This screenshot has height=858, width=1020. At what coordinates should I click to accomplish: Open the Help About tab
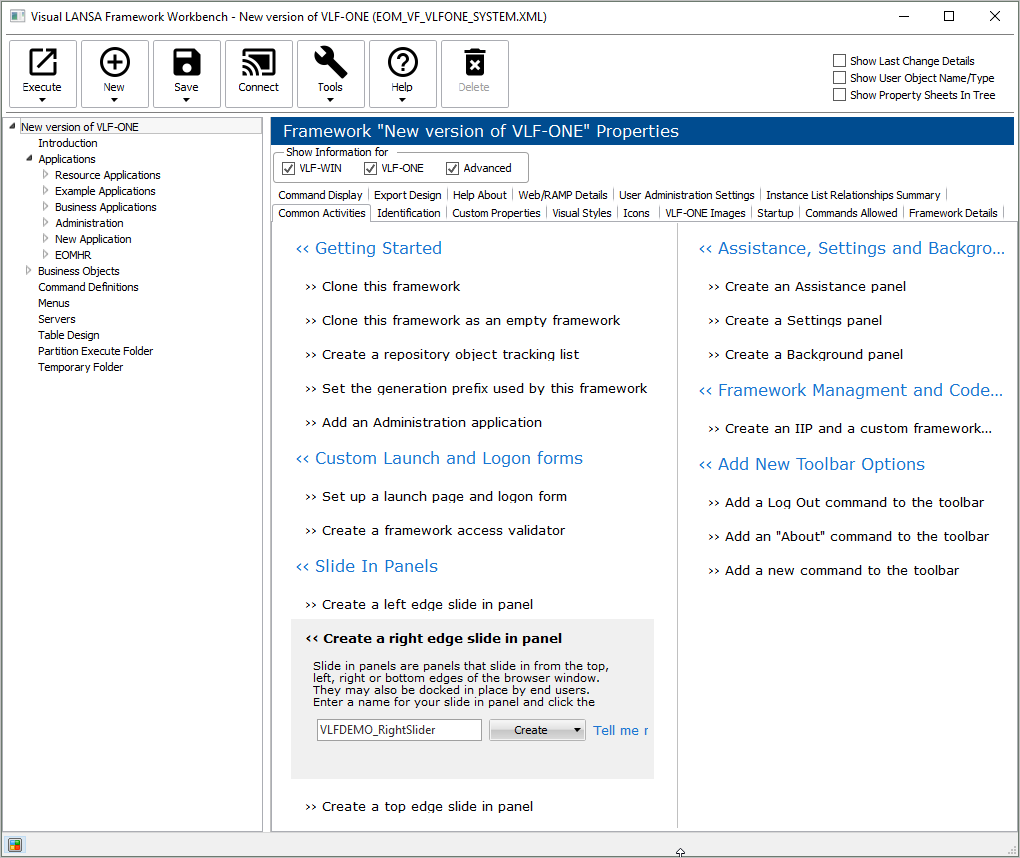tap(479, 195)
